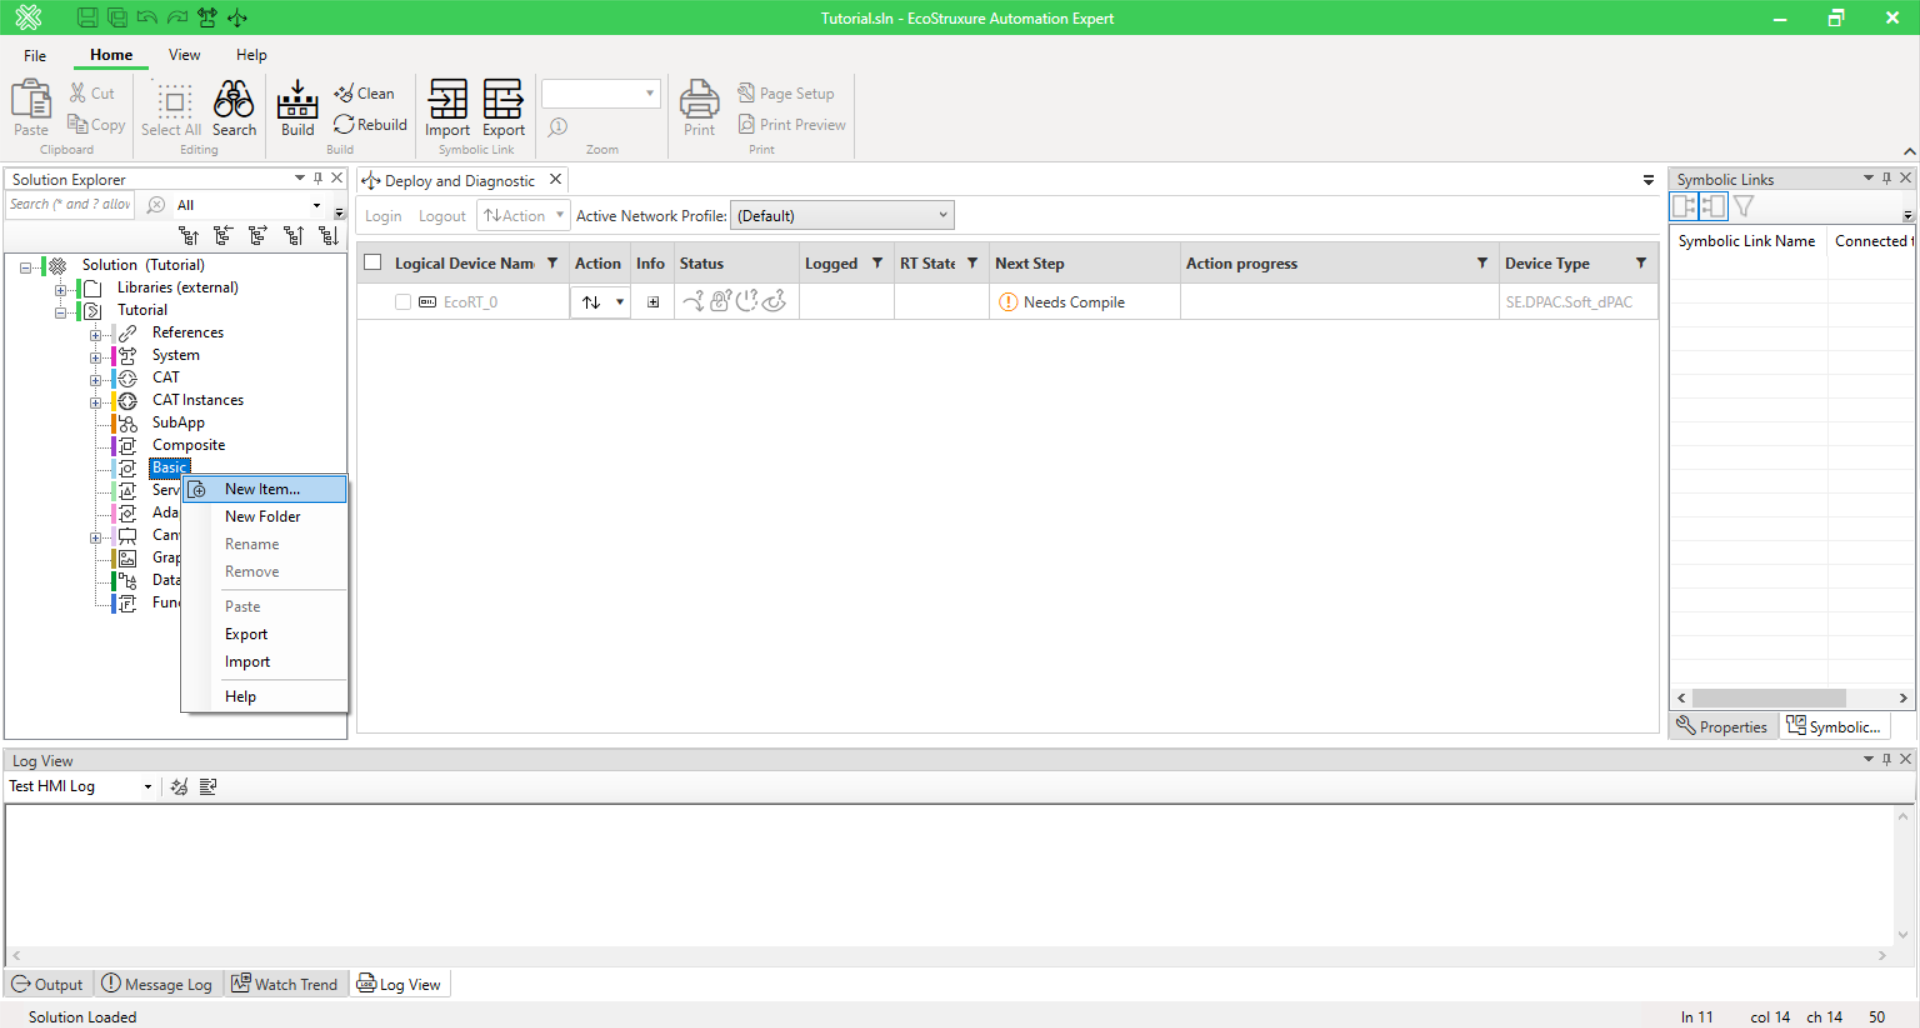Pin the Log View panel
The image size is (1920, 1028).
1886,759
